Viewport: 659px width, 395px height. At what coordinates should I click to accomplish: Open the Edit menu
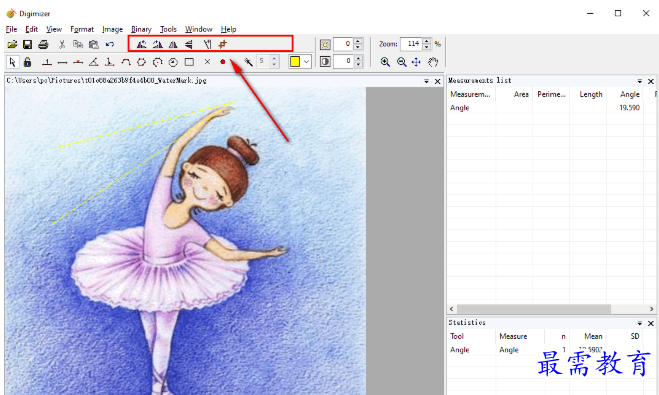point(32,29)
